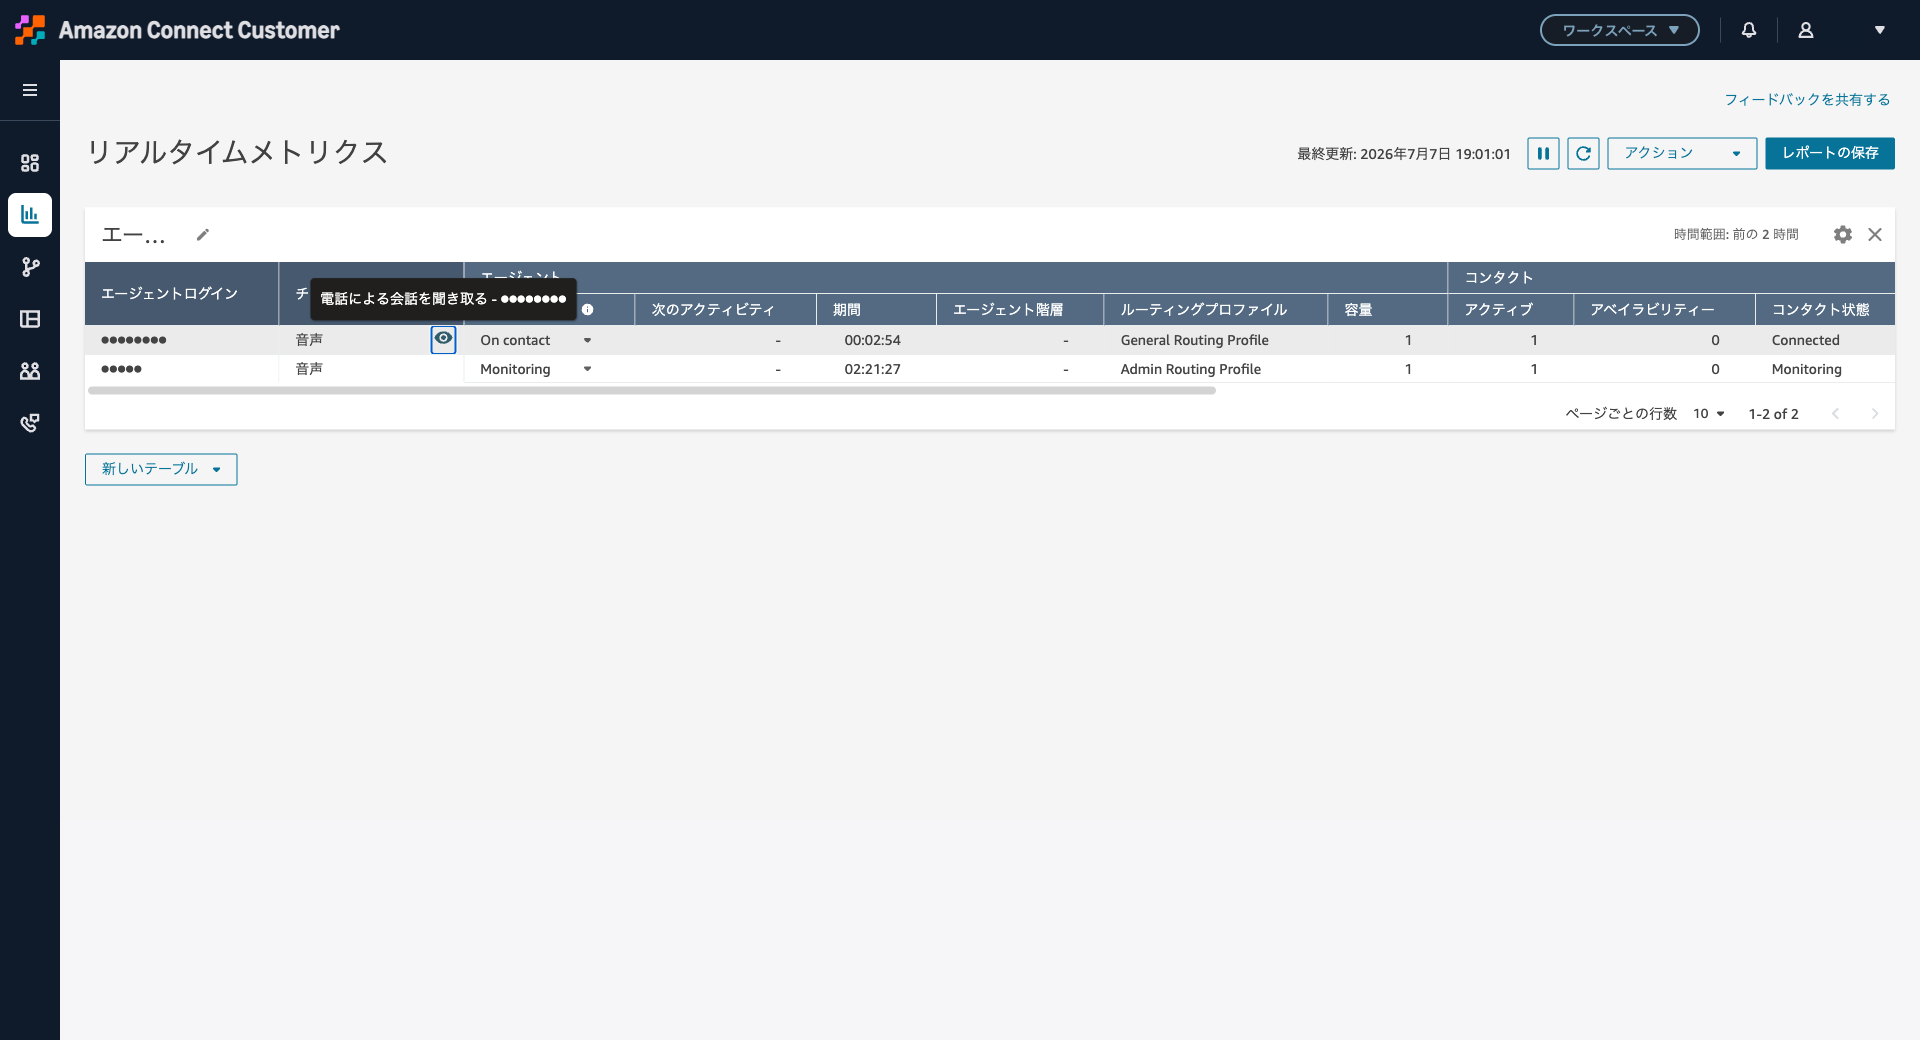Open the ワークスペース dropdown
Viewport: 1920px width, 1040px height.
(x=1620, y=30)
